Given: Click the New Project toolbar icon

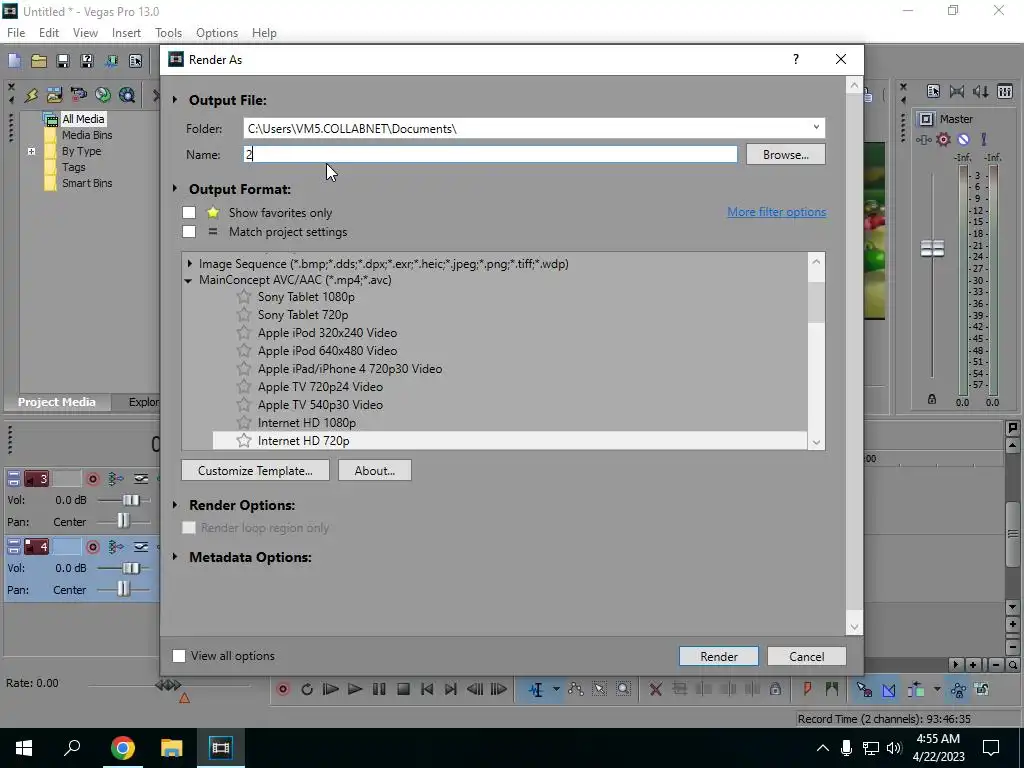Looking at the screenshot, I should 14,61.
